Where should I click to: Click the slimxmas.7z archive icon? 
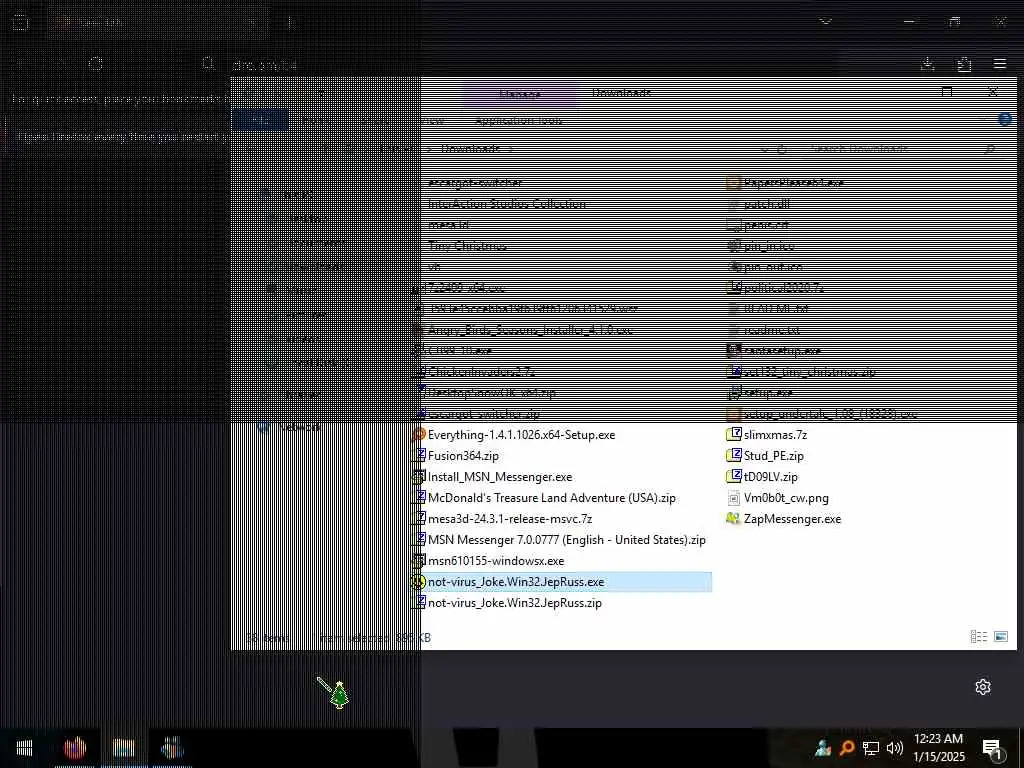[x=733, y=435]
